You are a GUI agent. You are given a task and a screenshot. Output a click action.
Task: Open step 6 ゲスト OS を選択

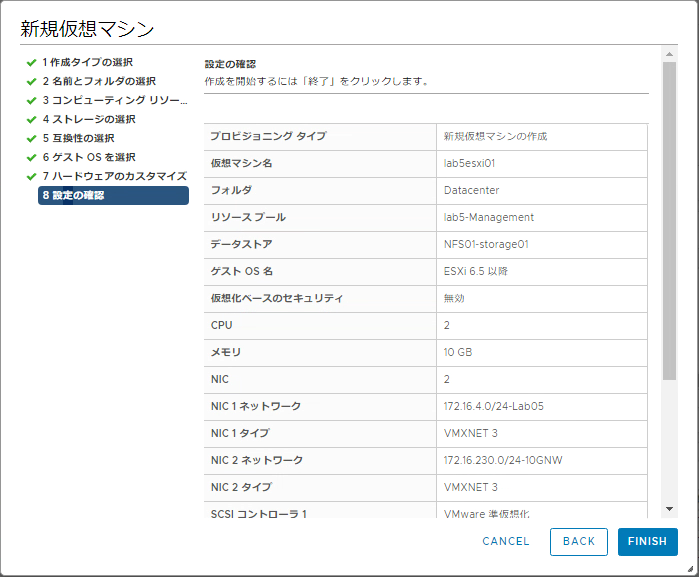89,157
